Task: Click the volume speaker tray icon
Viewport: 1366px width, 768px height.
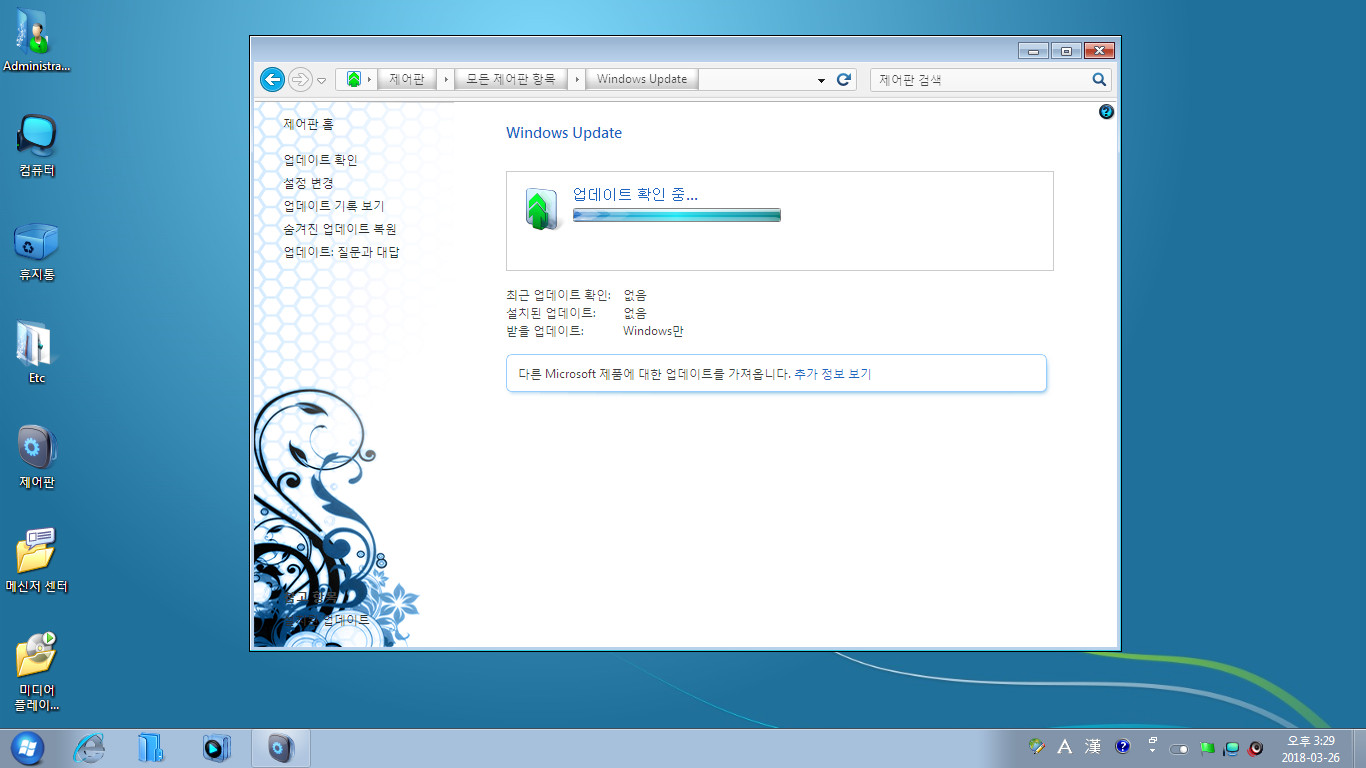Action: coord(1256,748)
